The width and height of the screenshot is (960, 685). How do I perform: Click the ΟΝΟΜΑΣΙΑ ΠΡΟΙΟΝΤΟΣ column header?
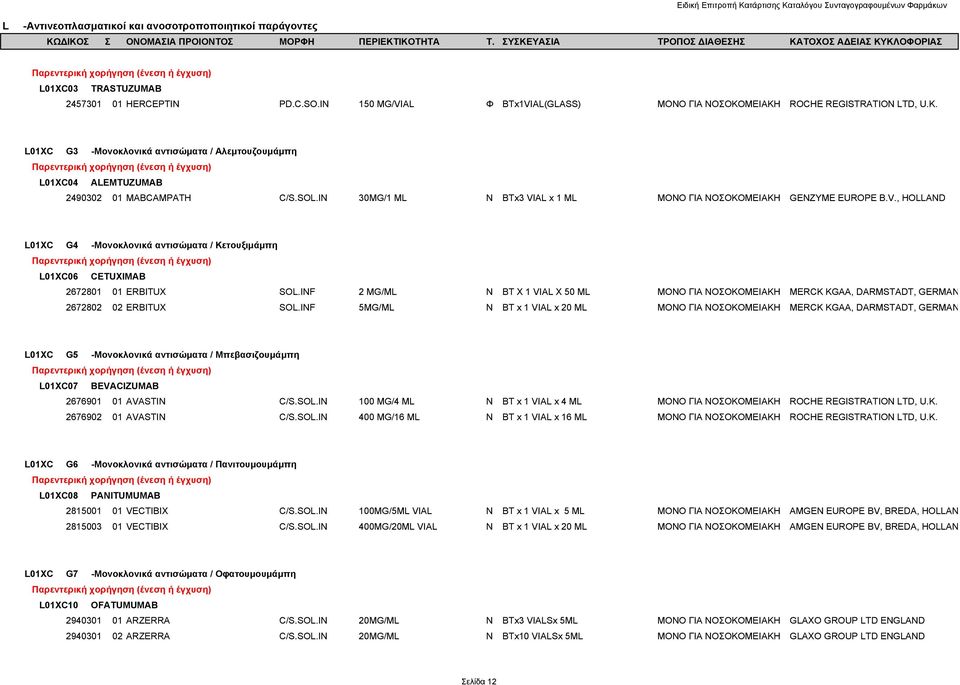pos(179,42)
